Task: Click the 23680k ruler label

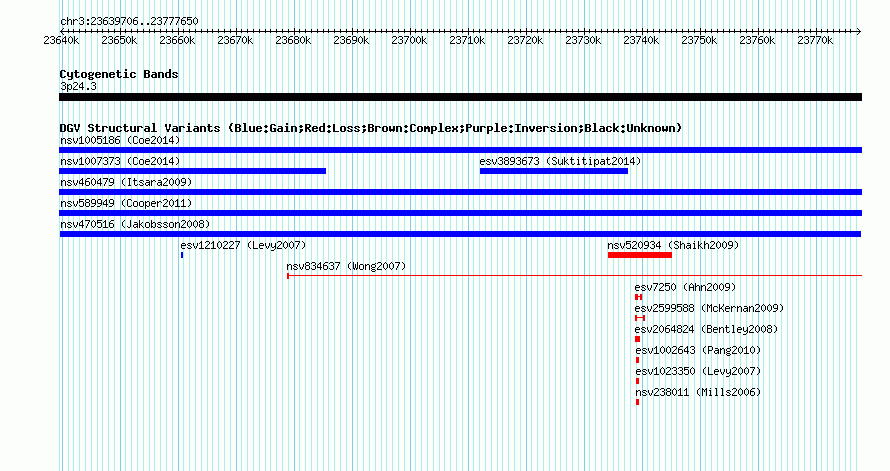Action: pos(293,40)
